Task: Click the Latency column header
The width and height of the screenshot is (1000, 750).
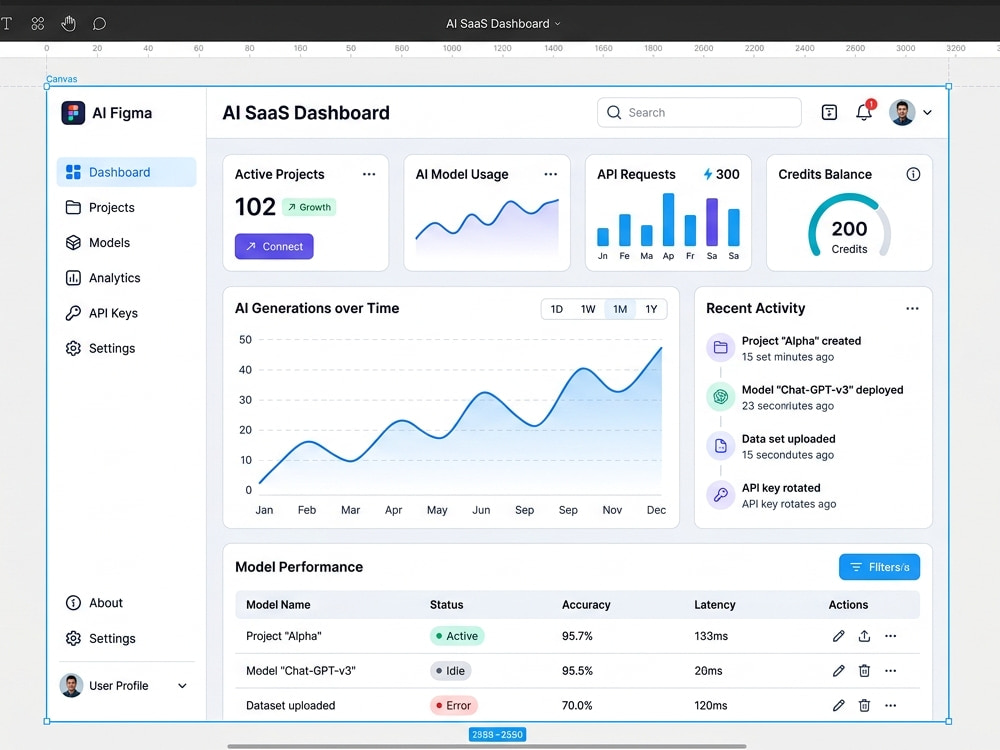Action: click(715, 605)
